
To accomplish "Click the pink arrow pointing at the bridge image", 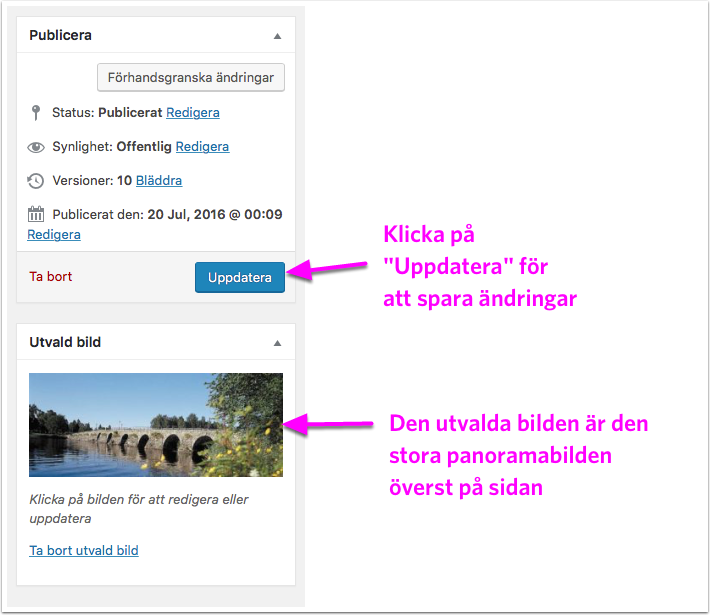I will [332, 425].
